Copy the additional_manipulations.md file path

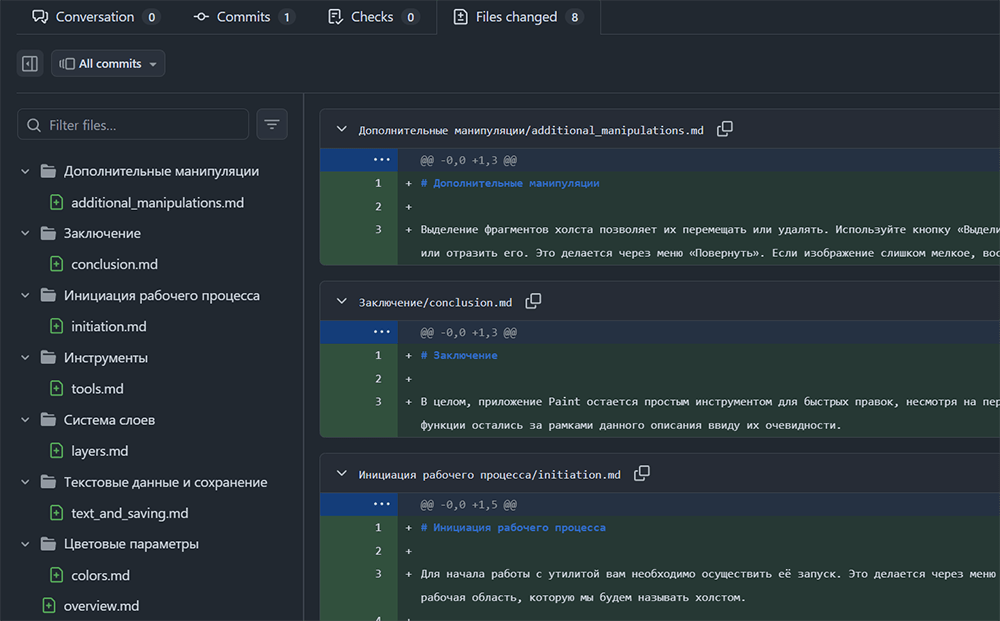(x=724, y=129)
